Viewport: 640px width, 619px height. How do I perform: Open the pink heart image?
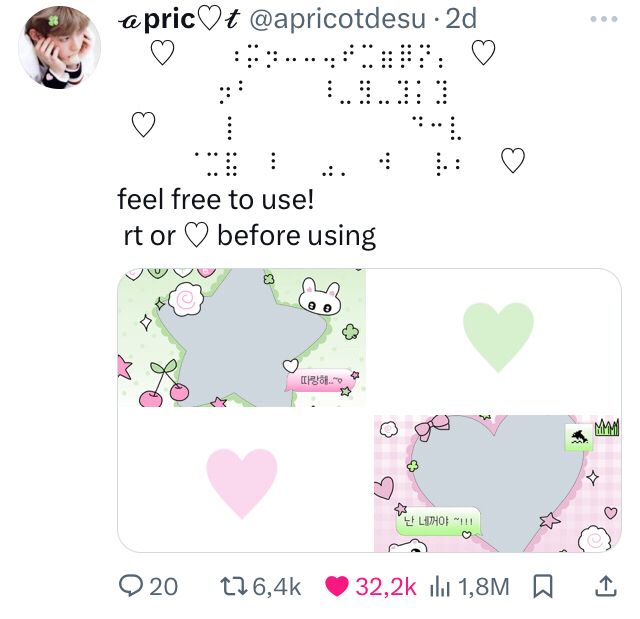click(x=242, y=483)
